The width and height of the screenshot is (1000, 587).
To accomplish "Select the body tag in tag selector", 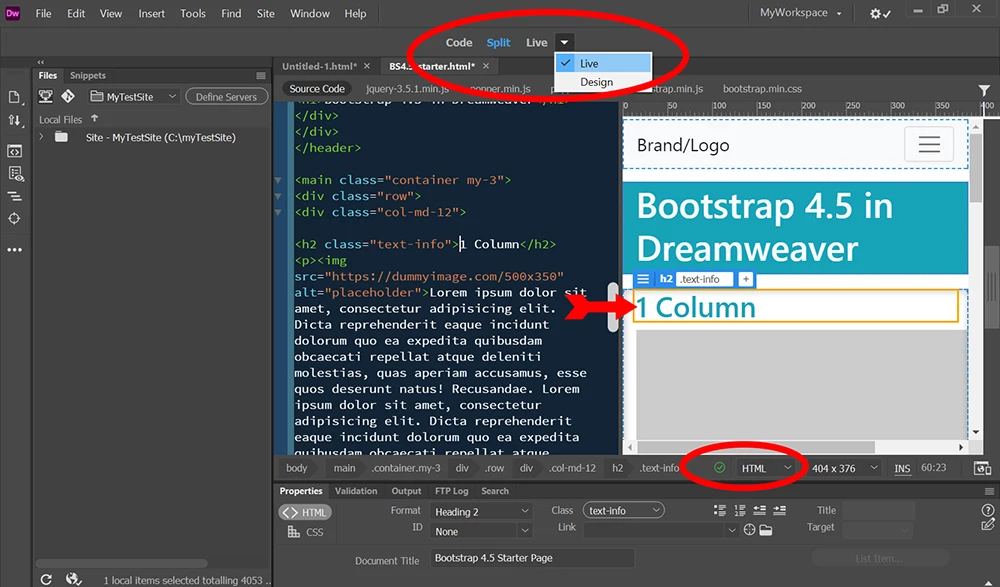I will tap(297, 468).
